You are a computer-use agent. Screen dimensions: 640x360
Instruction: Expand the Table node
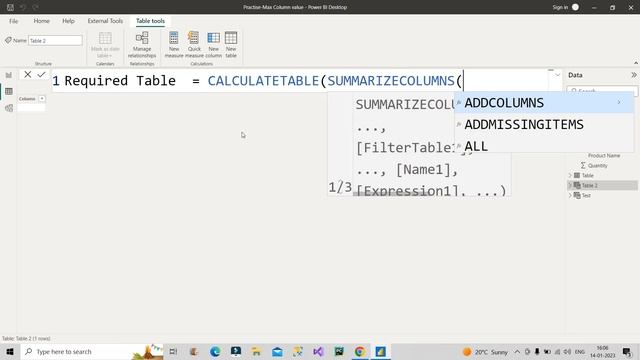(x=570, y=176)
